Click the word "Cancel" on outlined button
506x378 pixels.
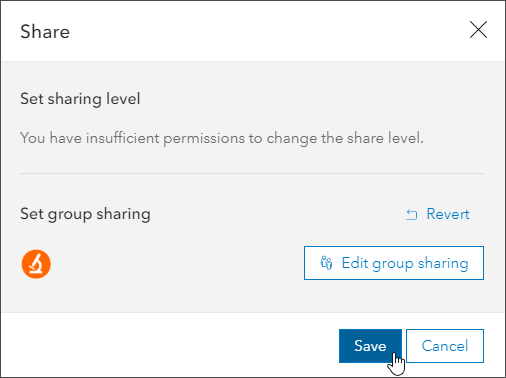pos(445,346)
